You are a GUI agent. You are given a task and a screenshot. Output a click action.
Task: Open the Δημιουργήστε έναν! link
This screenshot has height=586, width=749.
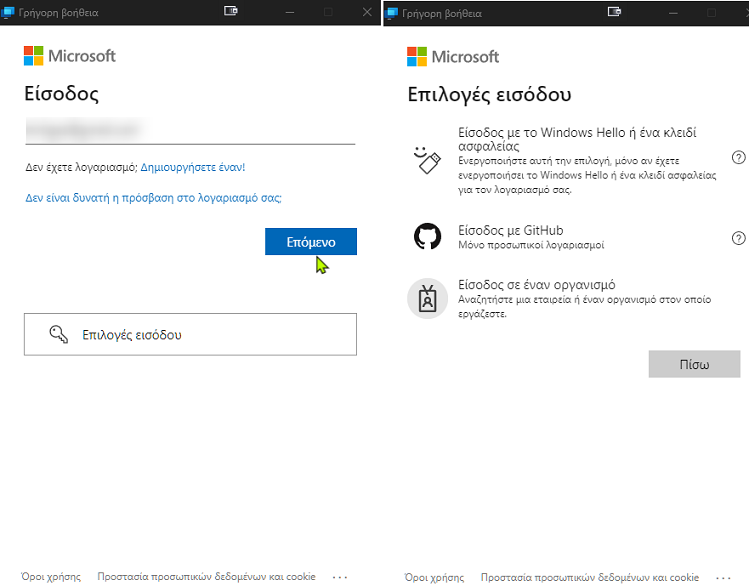point(193,167)
